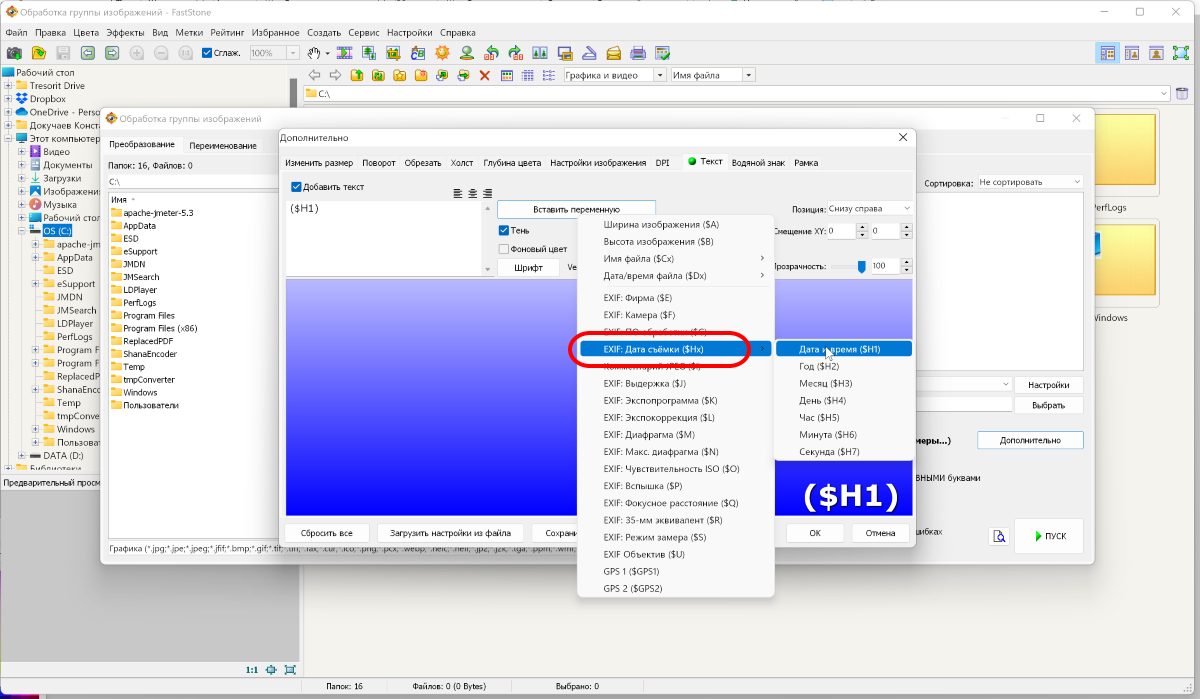Click Сбросить все button
The height and width of the screenshot is (699, 1200).
326,533
